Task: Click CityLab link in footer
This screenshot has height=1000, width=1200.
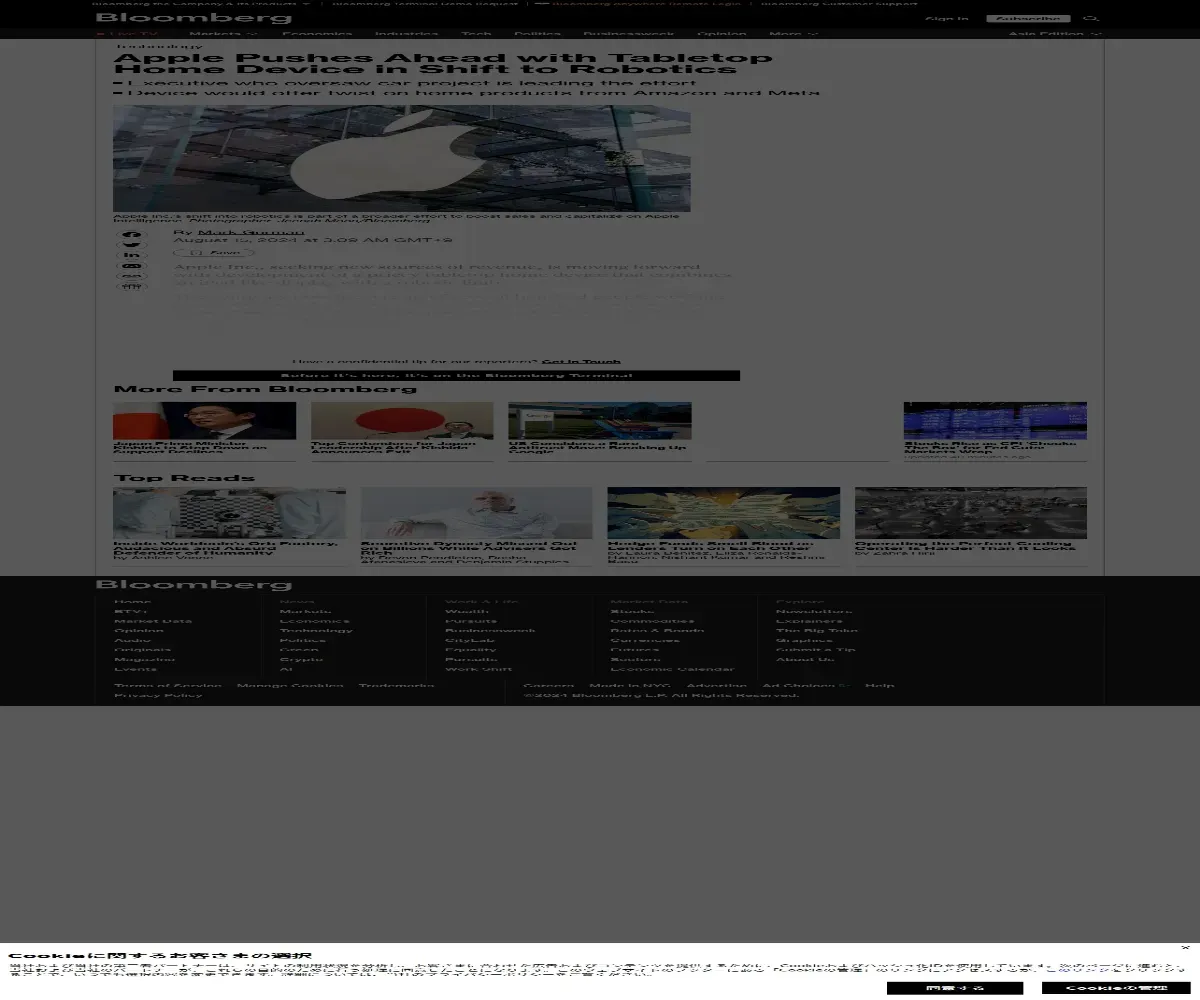Action: [x=470, y=641]
